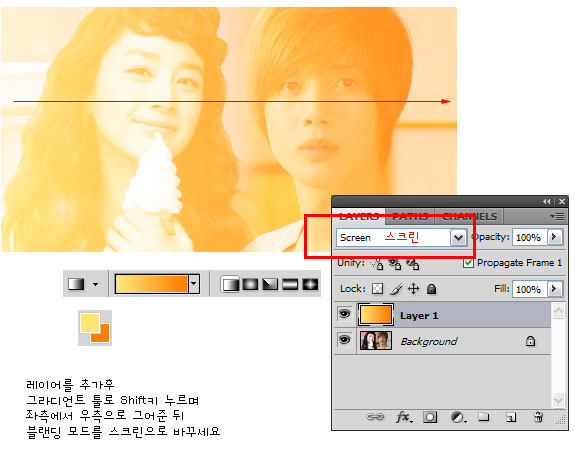
Task: Select the Background layer thumbnail
Action: tap(376, 341)
